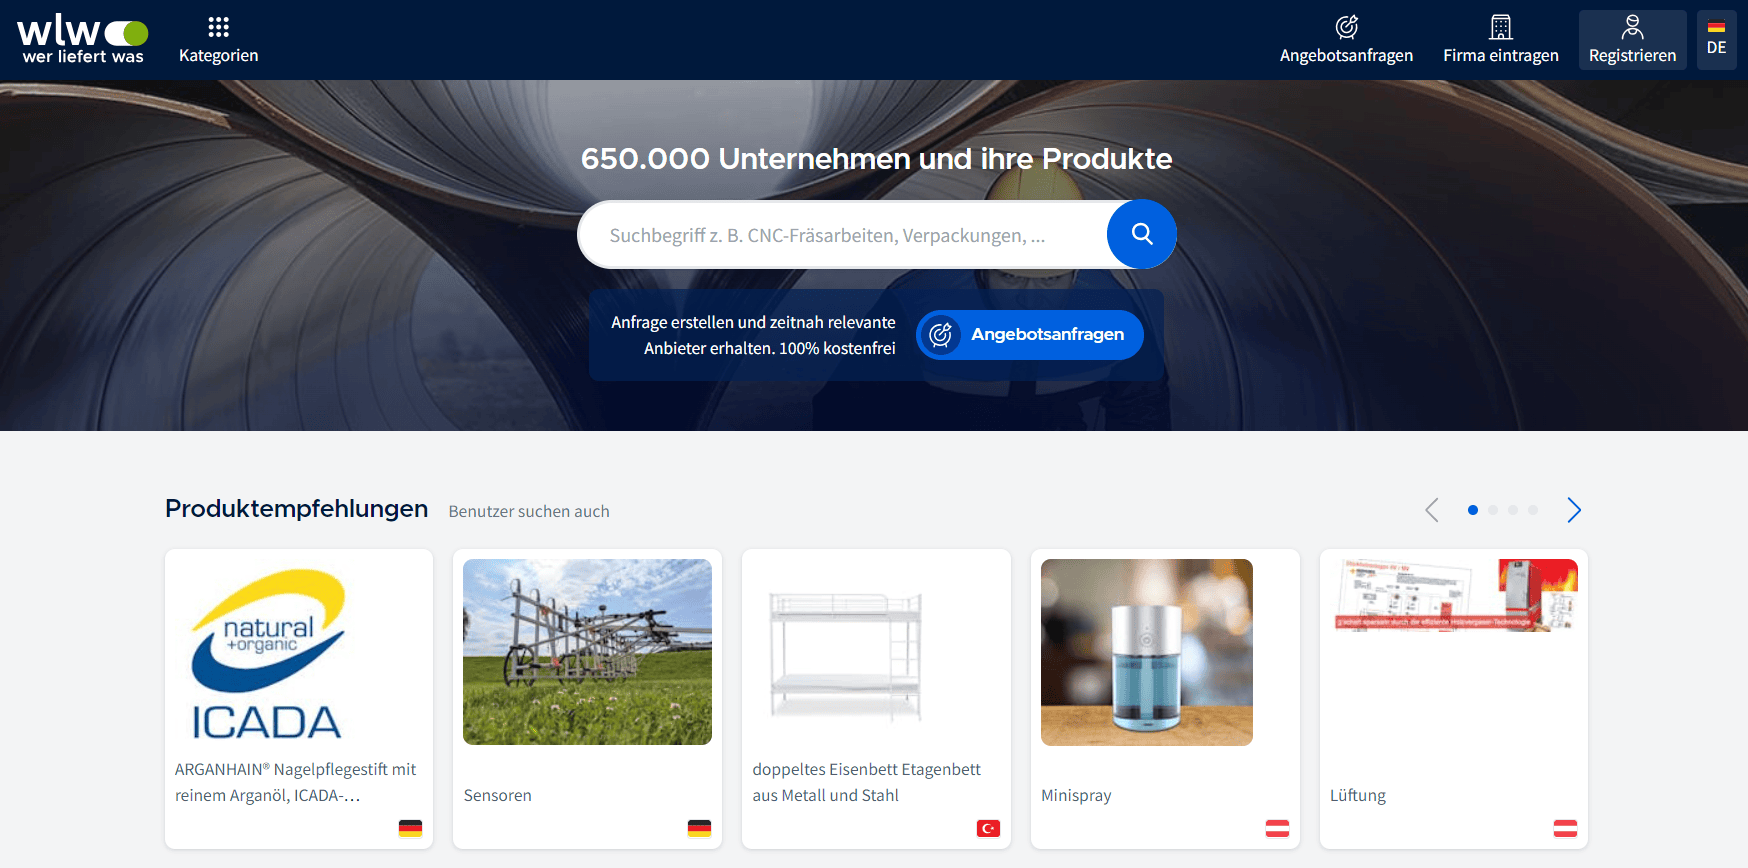Open the DE language selector
The height and width of the screenshot is (868, 1748).
point(1716,40)
